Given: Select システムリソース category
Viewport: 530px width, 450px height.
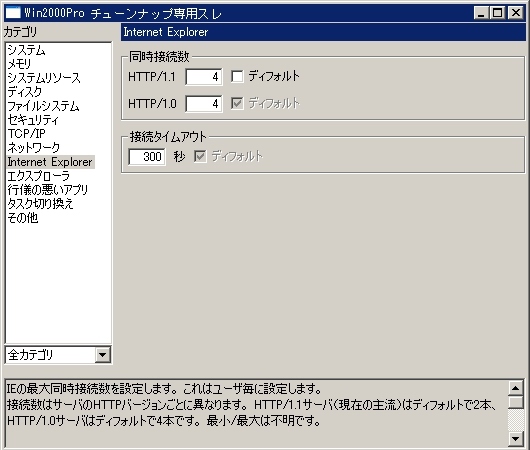Looking at the screenshot, I should [44, 78].
